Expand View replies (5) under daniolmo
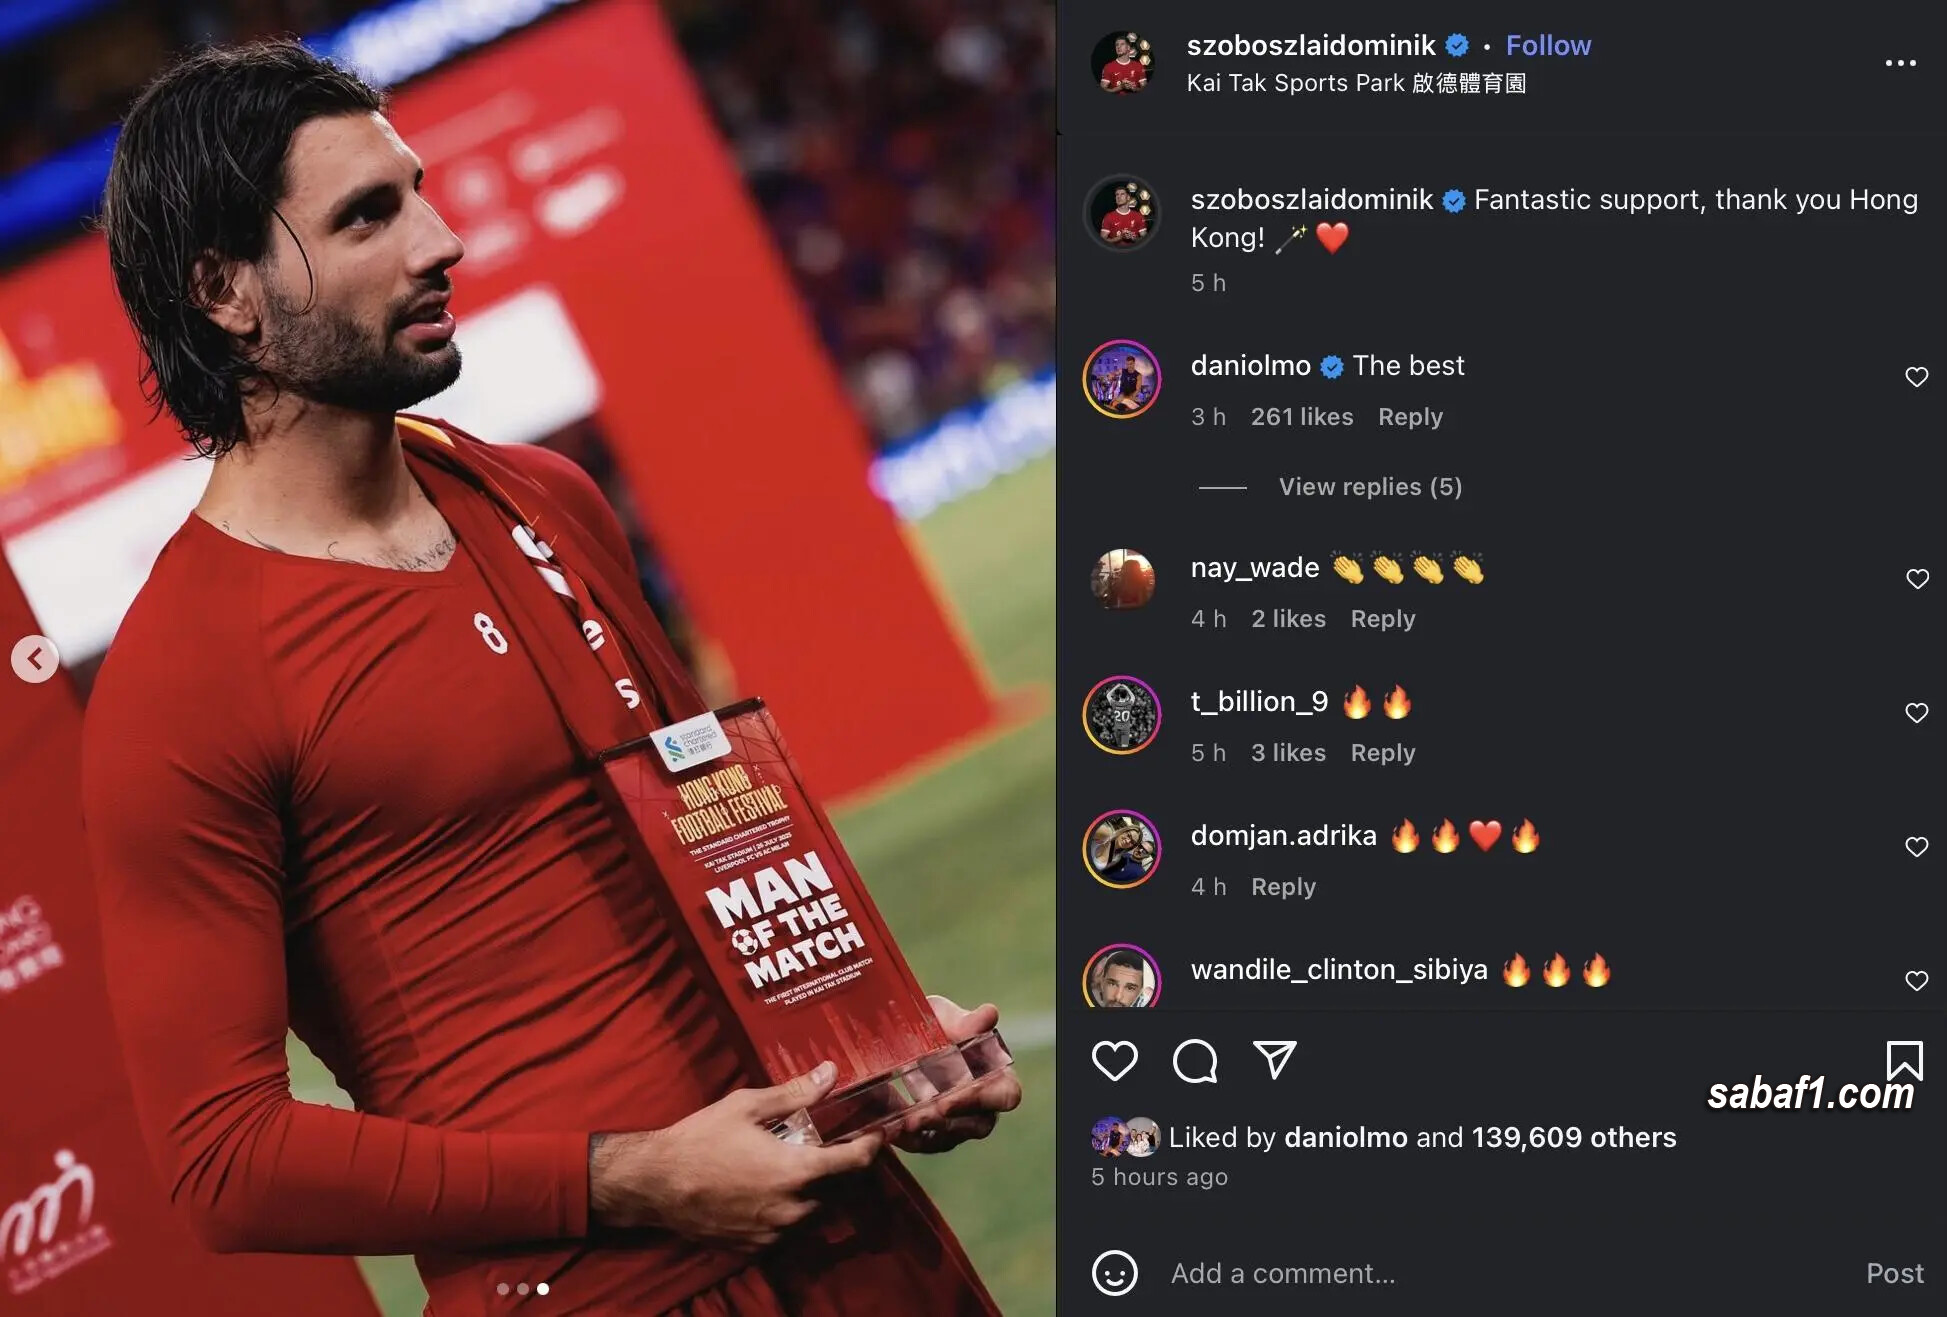Viewport: 1947px width, 1317px height. 1370,487
